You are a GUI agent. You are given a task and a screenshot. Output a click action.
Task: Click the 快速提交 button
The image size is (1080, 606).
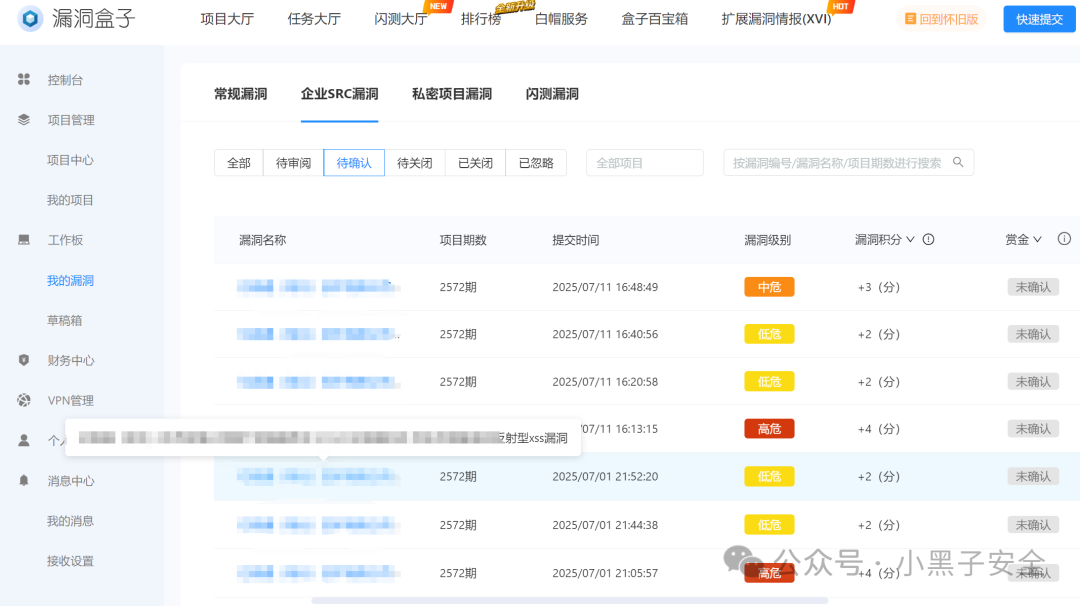click(x=1039, y=19)
